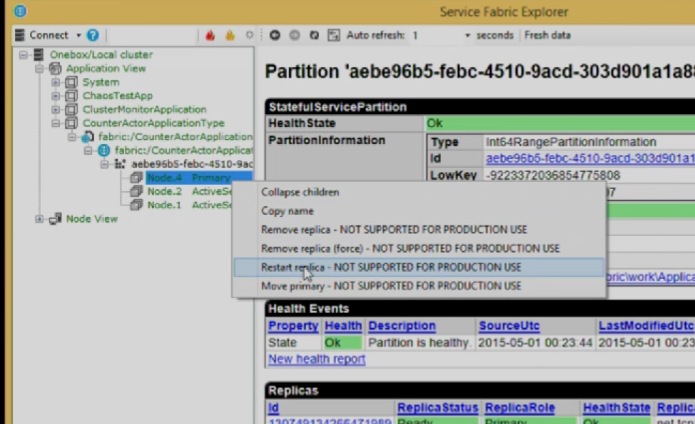Image resolution: width=695 pixels, height=424 pixels.
Task: Select Node View in the tree
Action: coord(92,218)
